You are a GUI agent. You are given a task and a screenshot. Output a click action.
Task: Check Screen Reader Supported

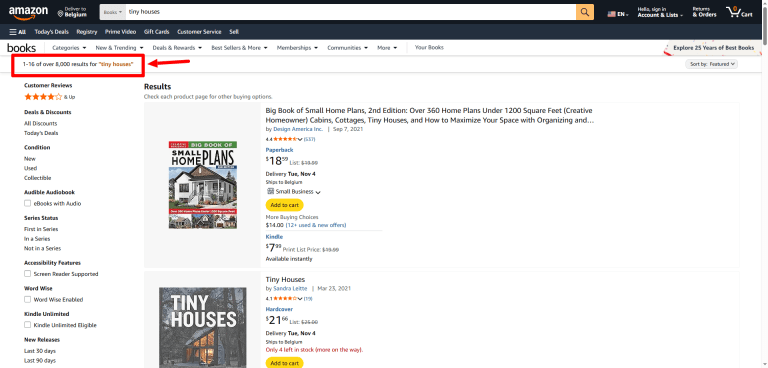click(27, 274)
